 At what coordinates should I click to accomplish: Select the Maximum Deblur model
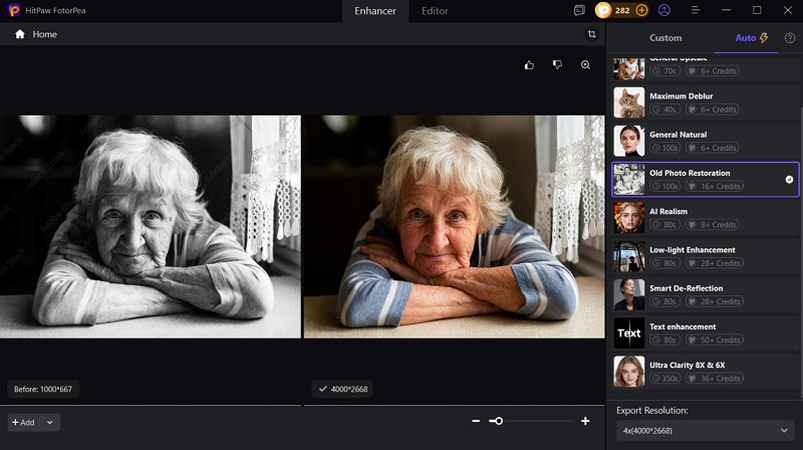click(705, 102)
